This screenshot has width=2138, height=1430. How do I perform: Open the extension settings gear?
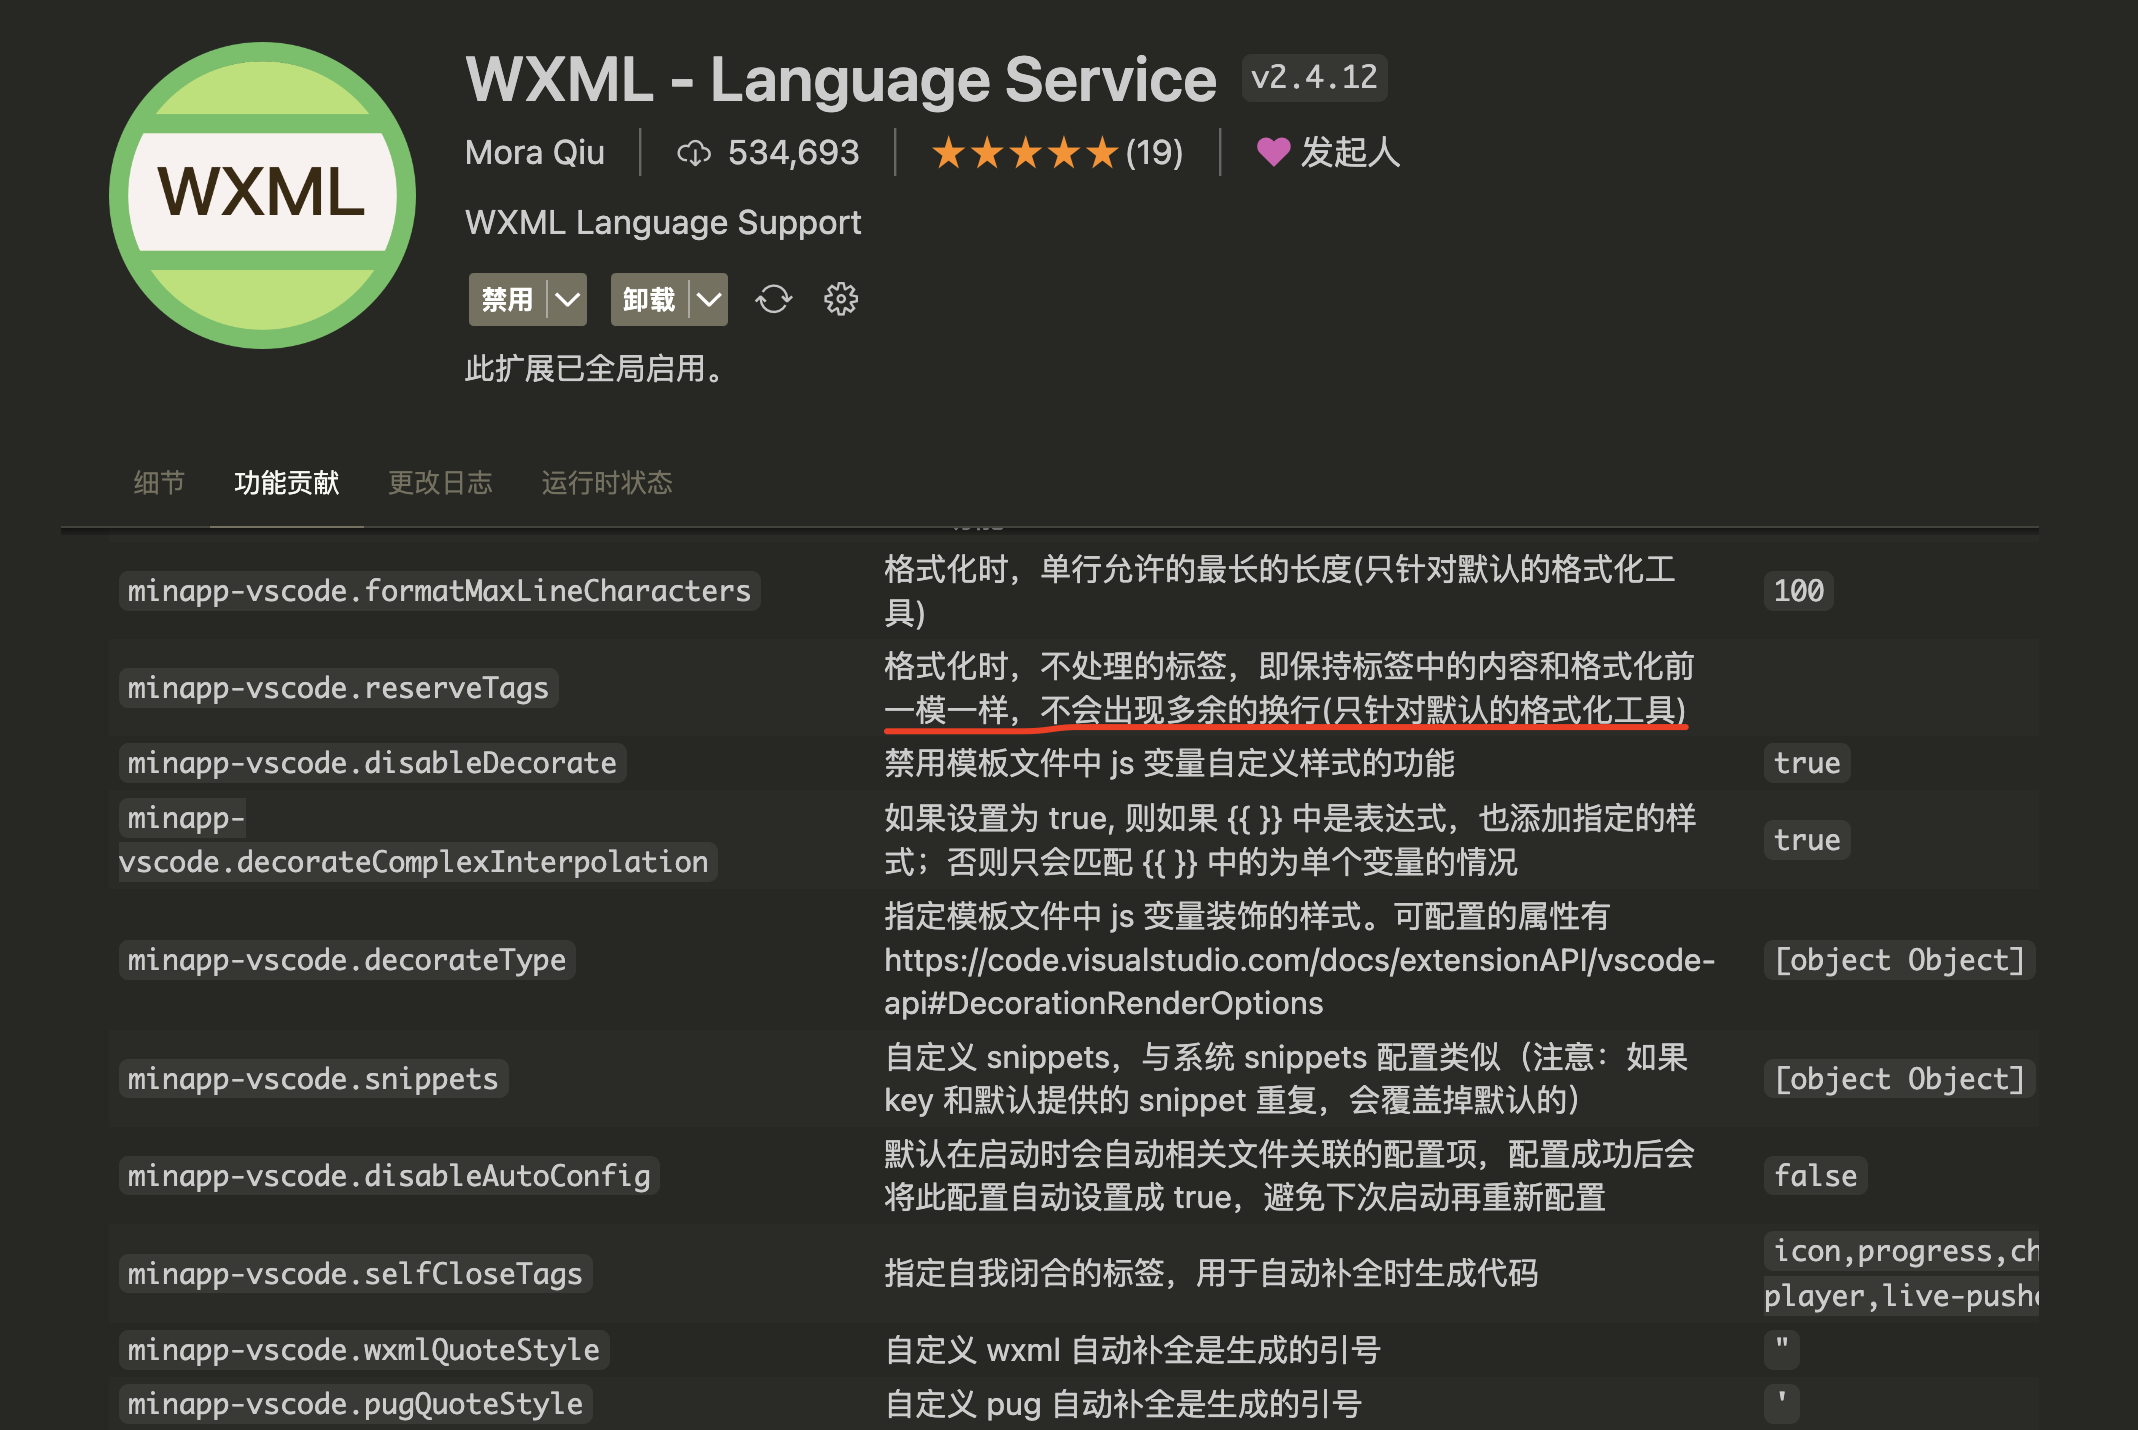[x=840, y=299]
